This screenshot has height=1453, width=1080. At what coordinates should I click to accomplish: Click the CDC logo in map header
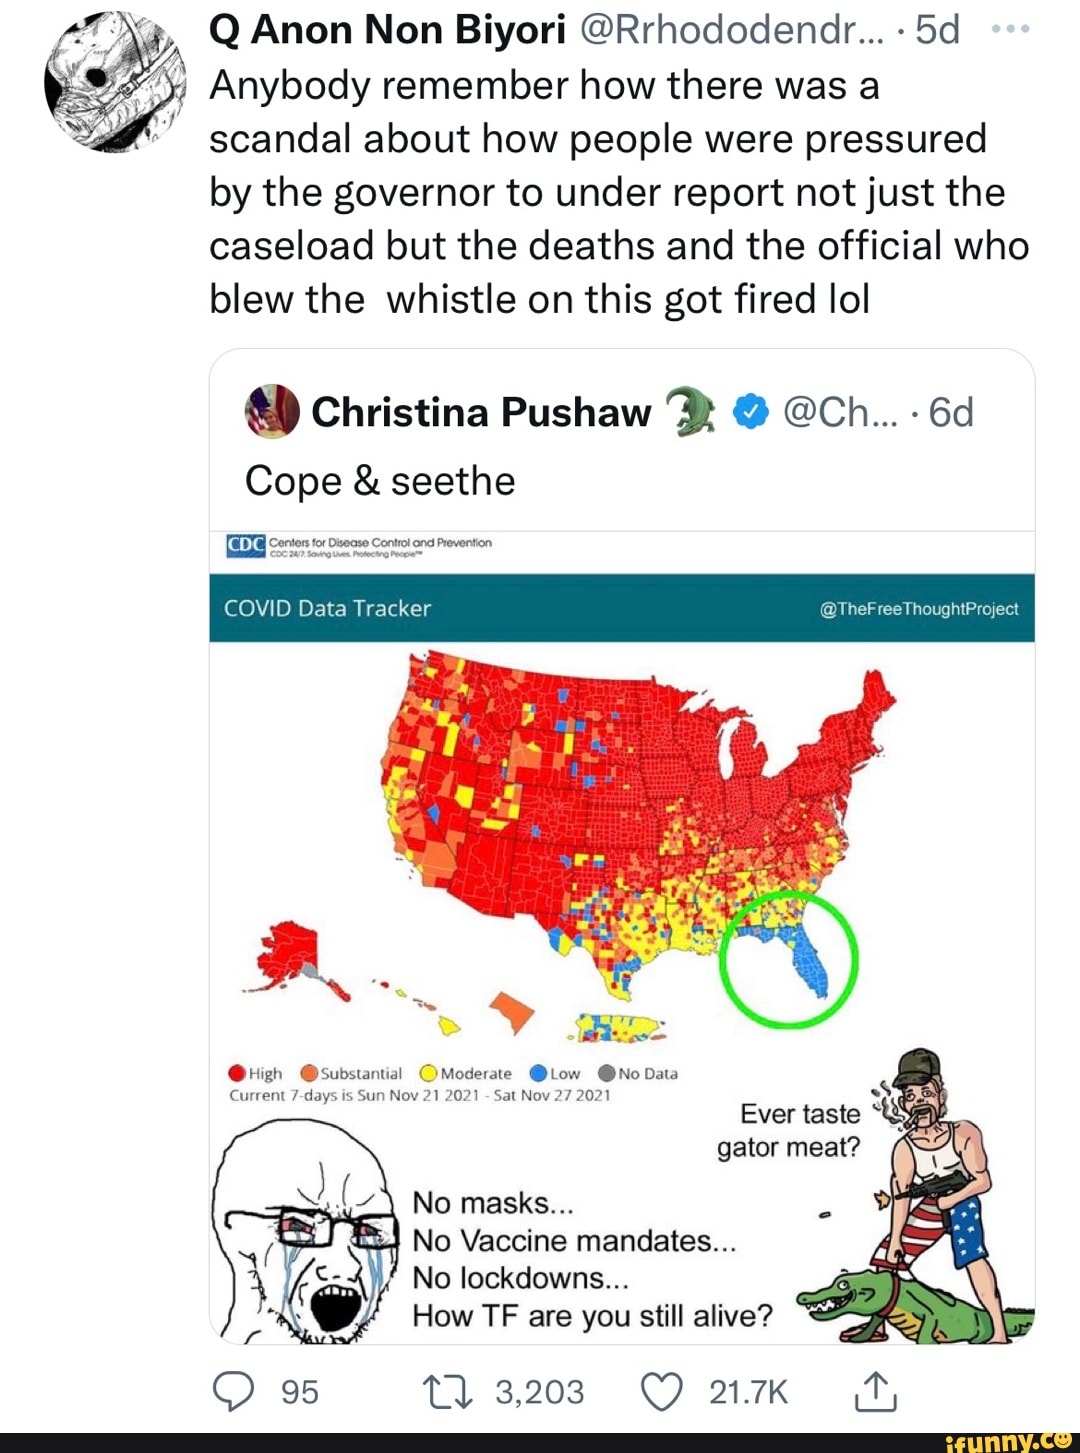pyautogui.click(x=246, y=545)
